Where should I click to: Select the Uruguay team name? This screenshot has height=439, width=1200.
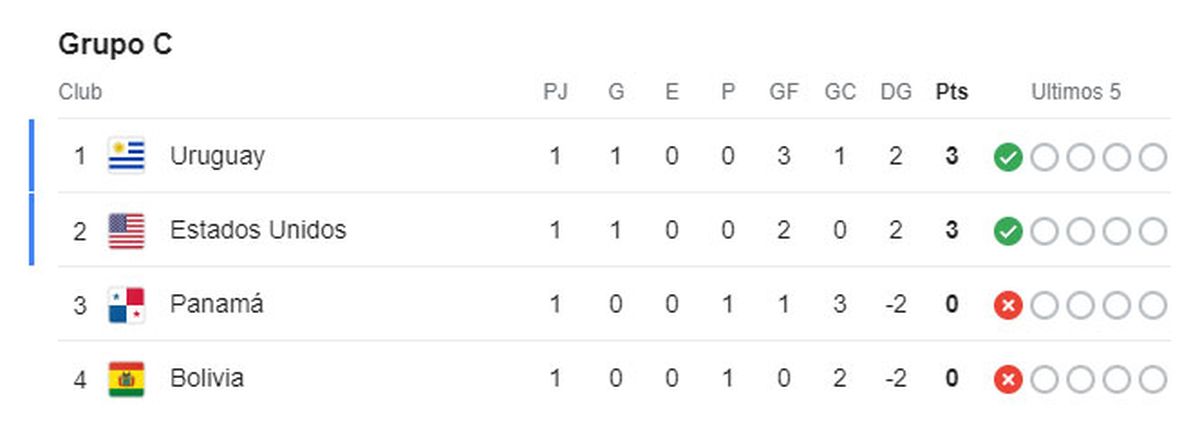coord(217,156)
